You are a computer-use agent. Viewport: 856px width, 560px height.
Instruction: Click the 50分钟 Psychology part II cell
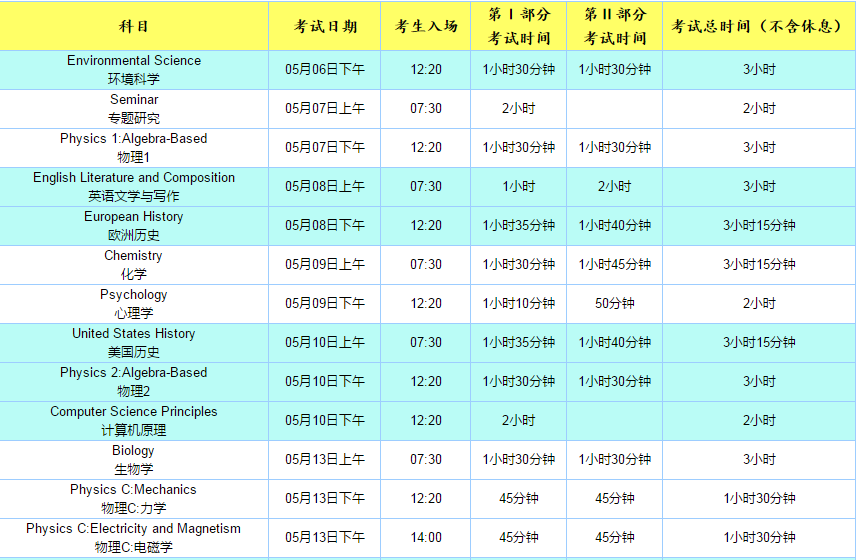coord(615,303)
